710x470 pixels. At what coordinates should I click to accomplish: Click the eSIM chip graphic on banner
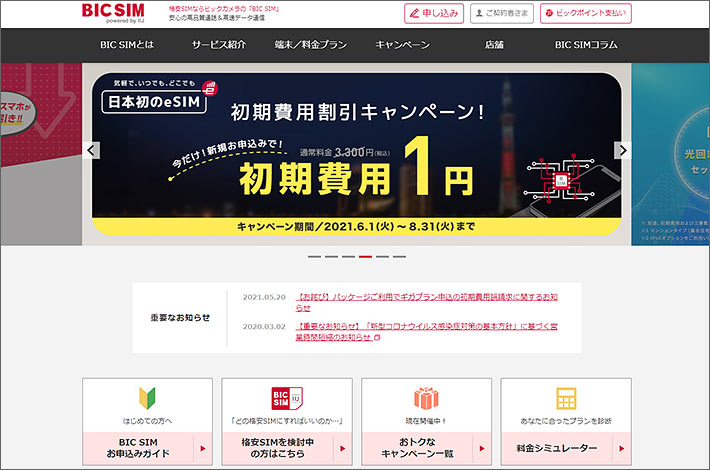pyautogui.click(x=561, y=178)
